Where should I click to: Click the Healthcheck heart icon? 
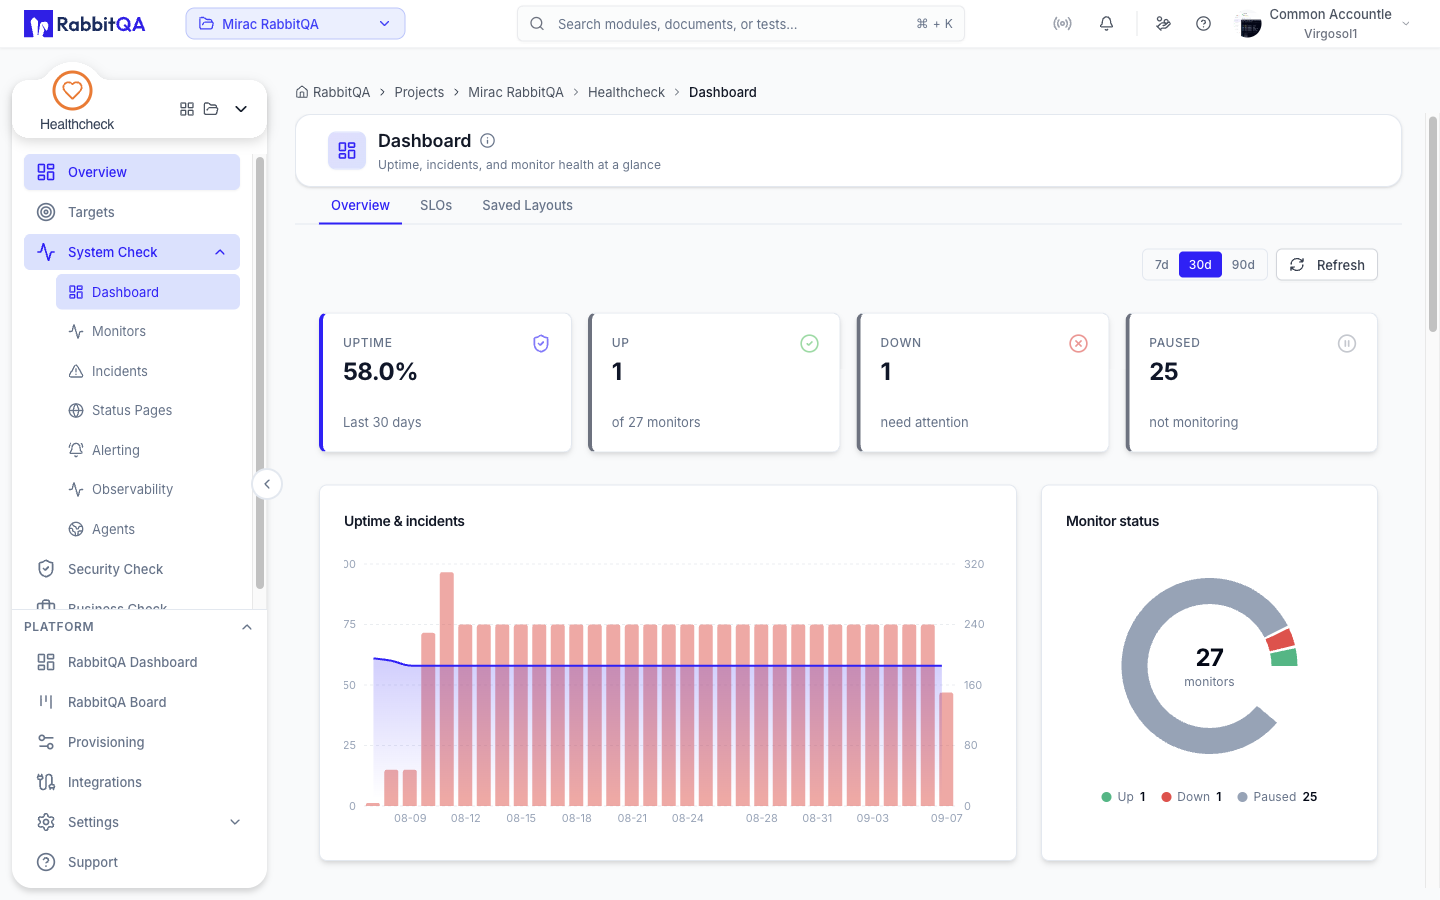(x=72, y=90)
